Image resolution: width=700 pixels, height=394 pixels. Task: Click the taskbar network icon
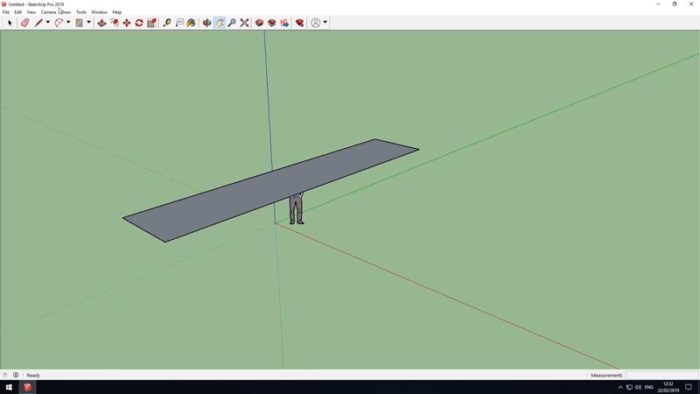(x=629, y=387)
